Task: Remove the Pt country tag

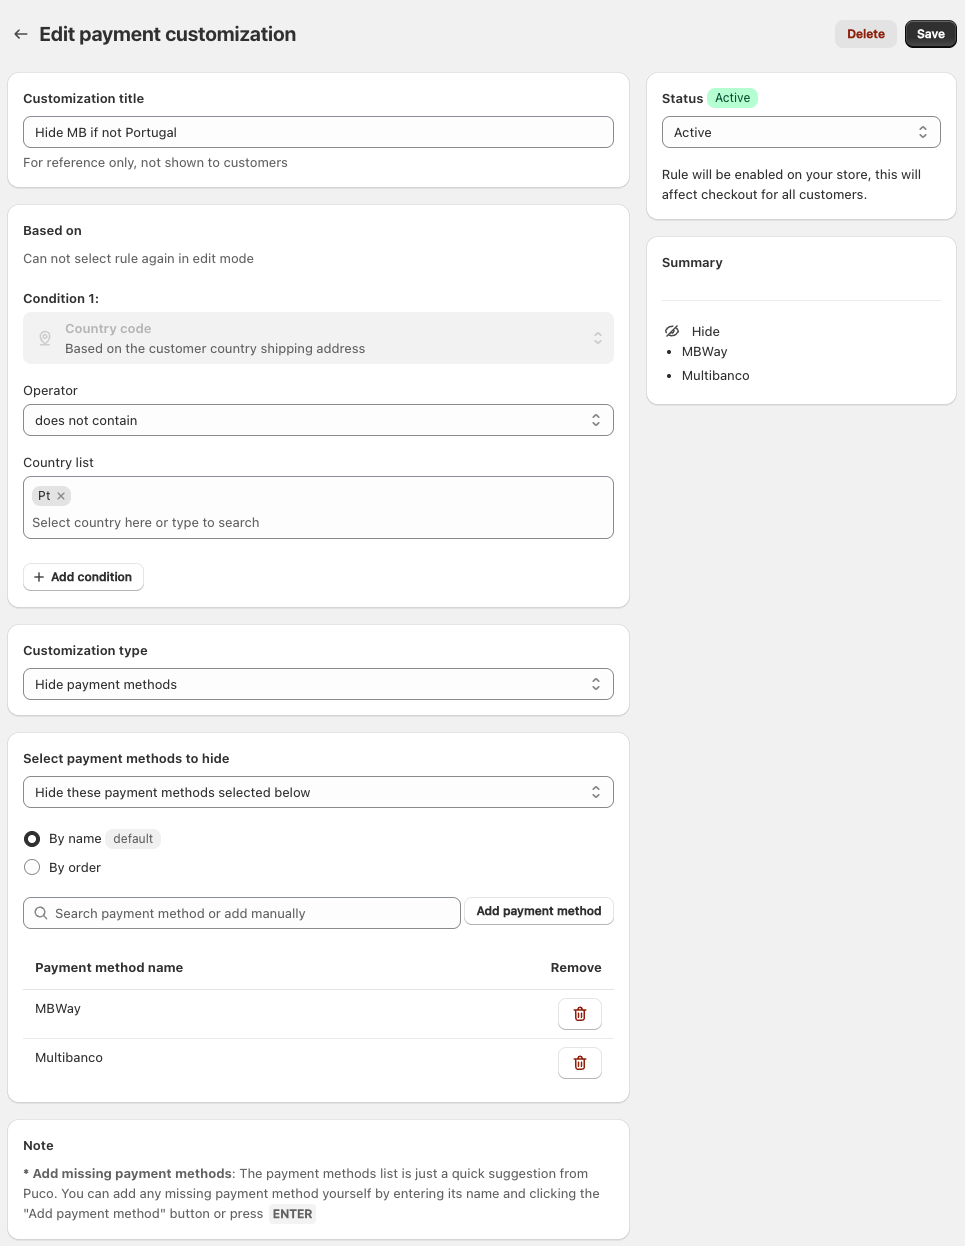Action: [61, 496]
